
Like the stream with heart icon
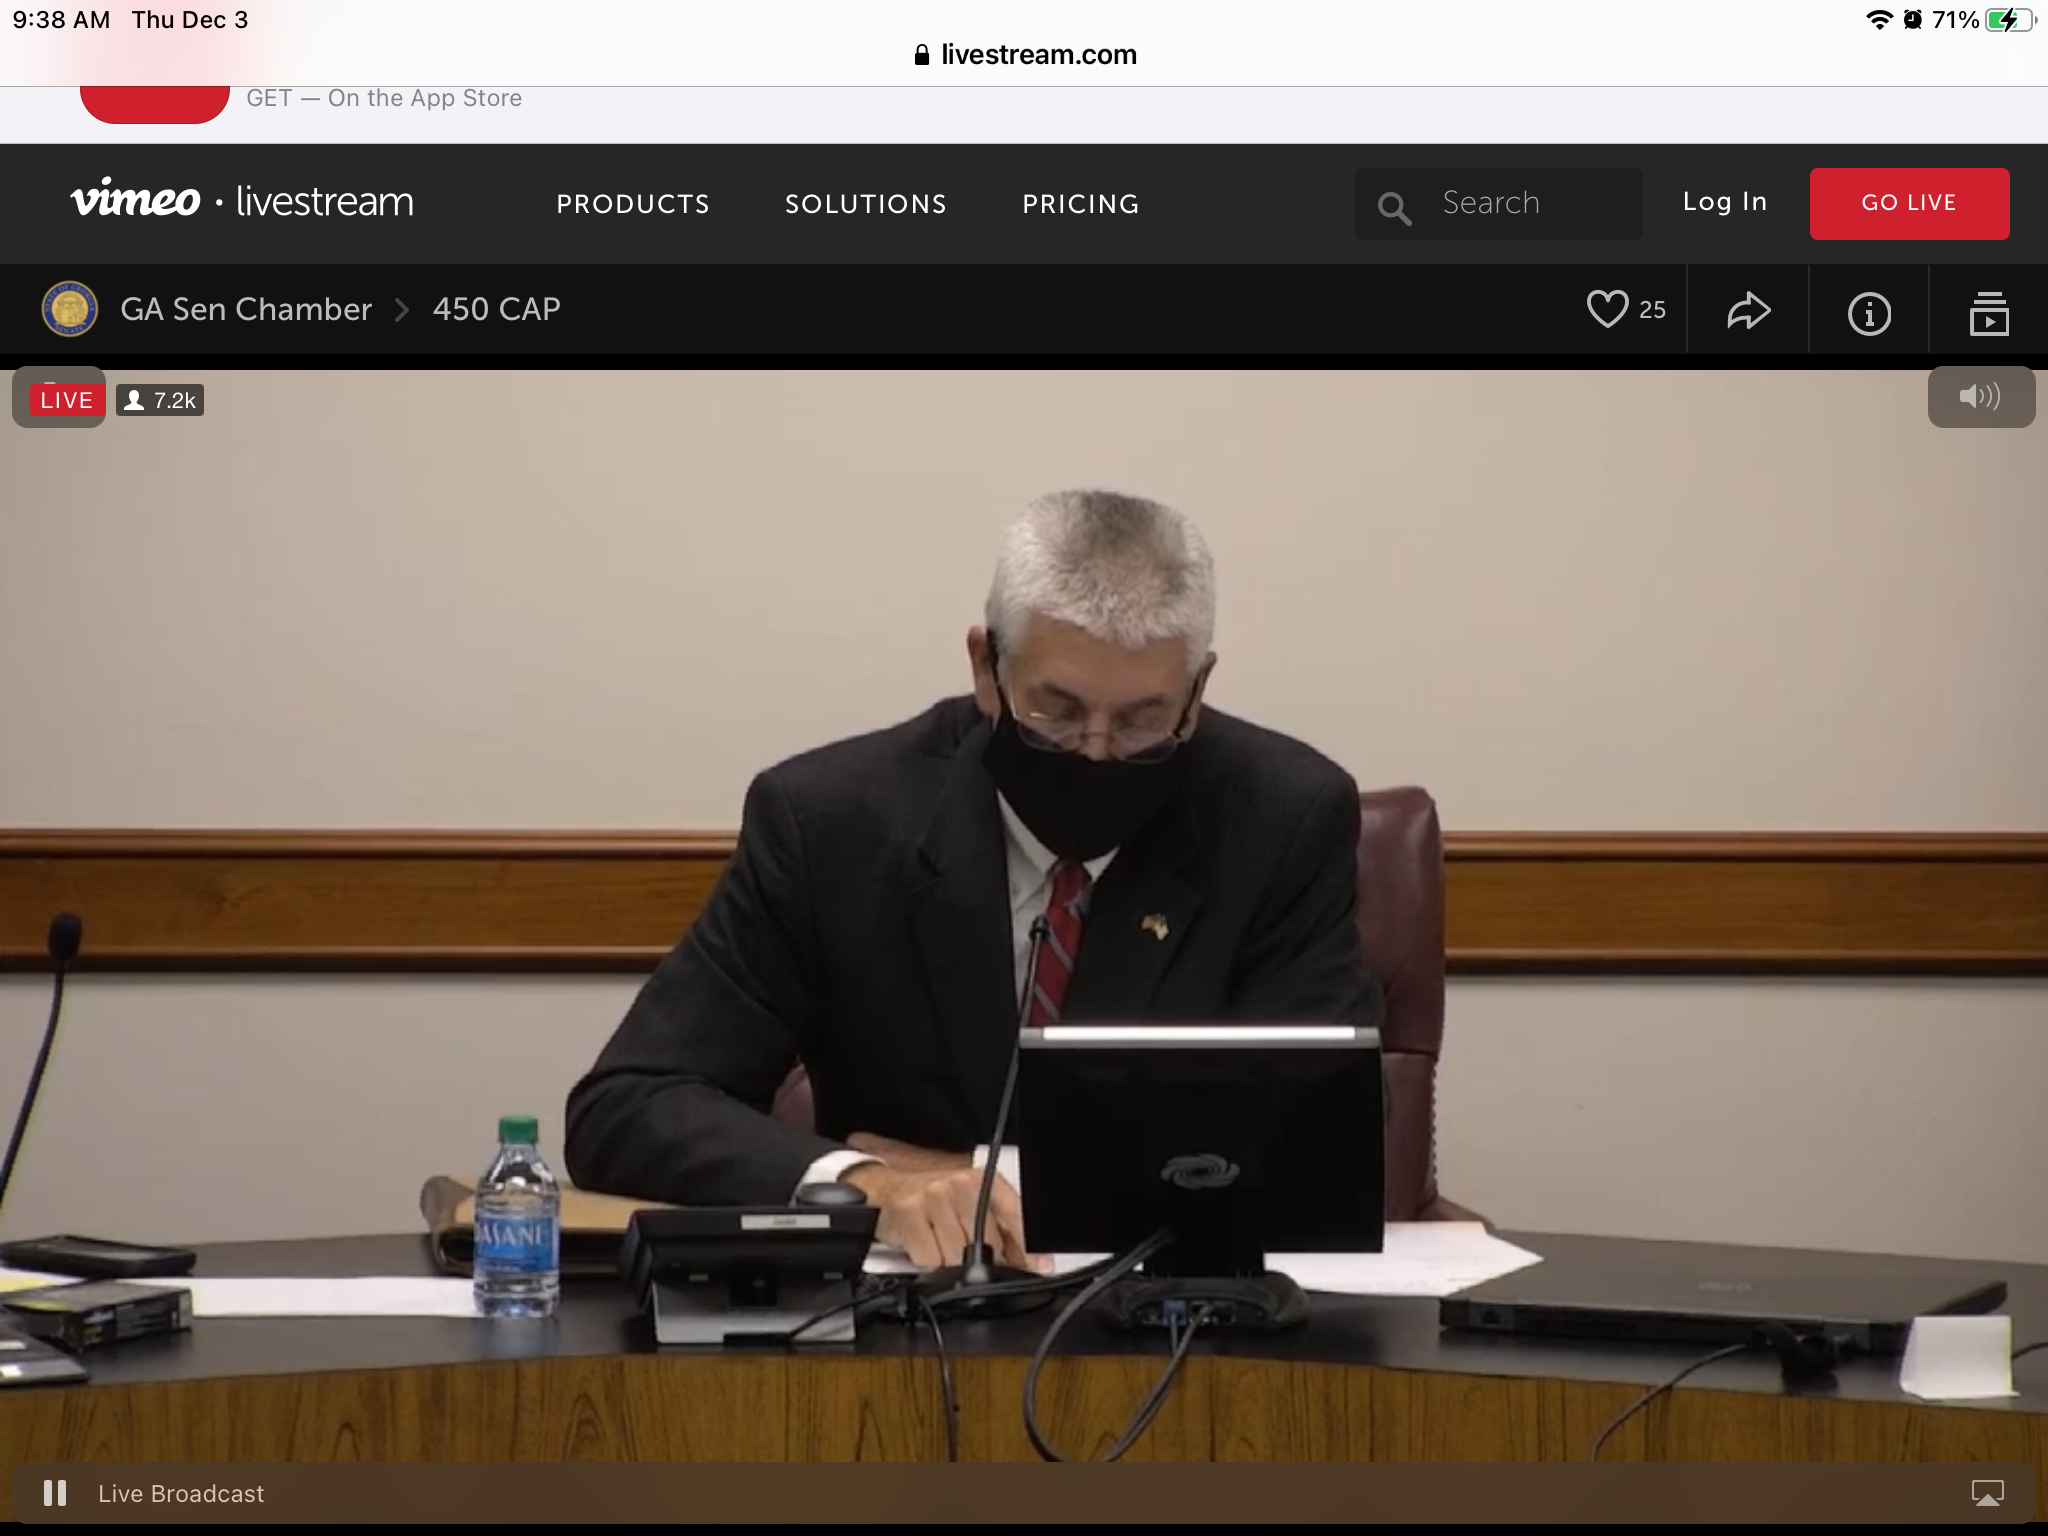click(1607, 309)
